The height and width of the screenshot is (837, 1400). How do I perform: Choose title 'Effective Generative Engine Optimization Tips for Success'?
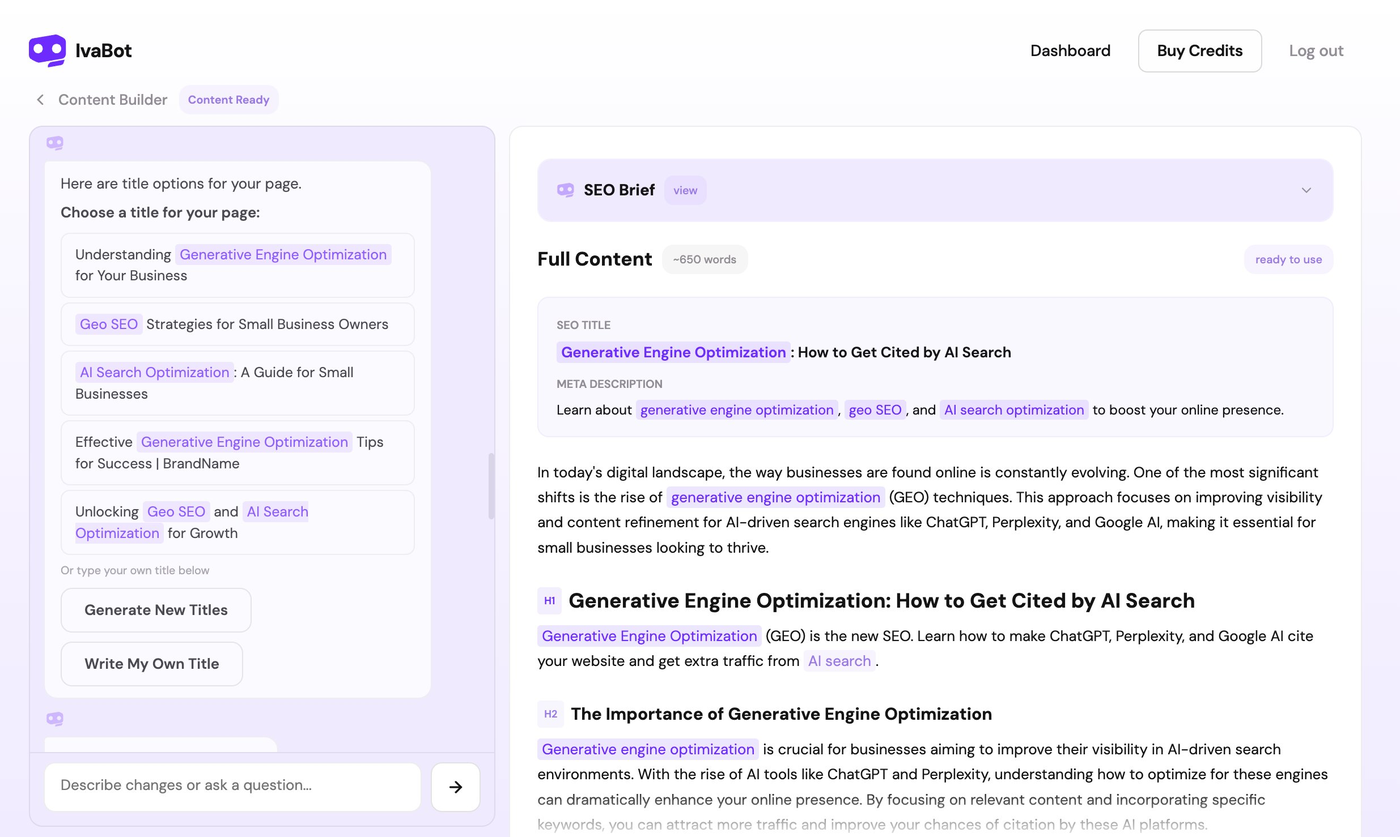pos(238,453)
